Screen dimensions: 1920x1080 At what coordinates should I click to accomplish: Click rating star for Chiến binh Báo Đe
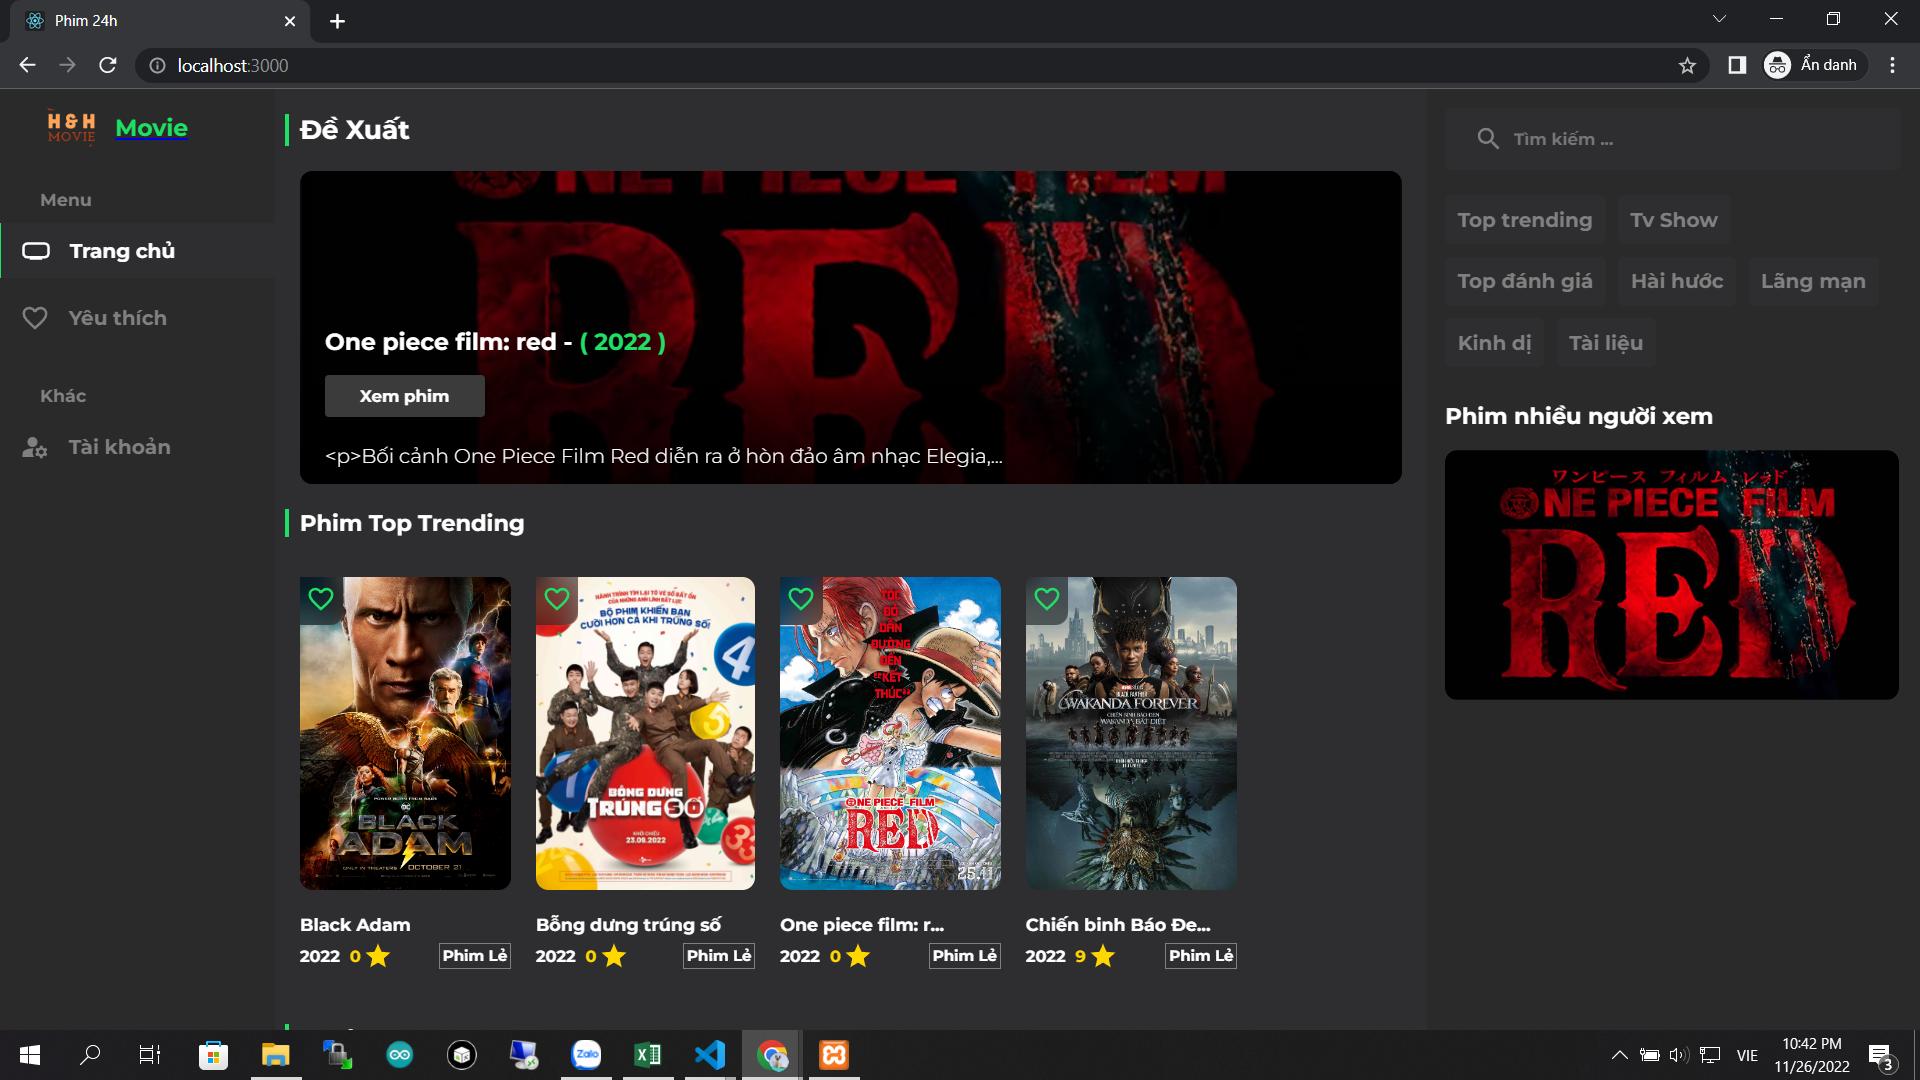coord(1103,956)
